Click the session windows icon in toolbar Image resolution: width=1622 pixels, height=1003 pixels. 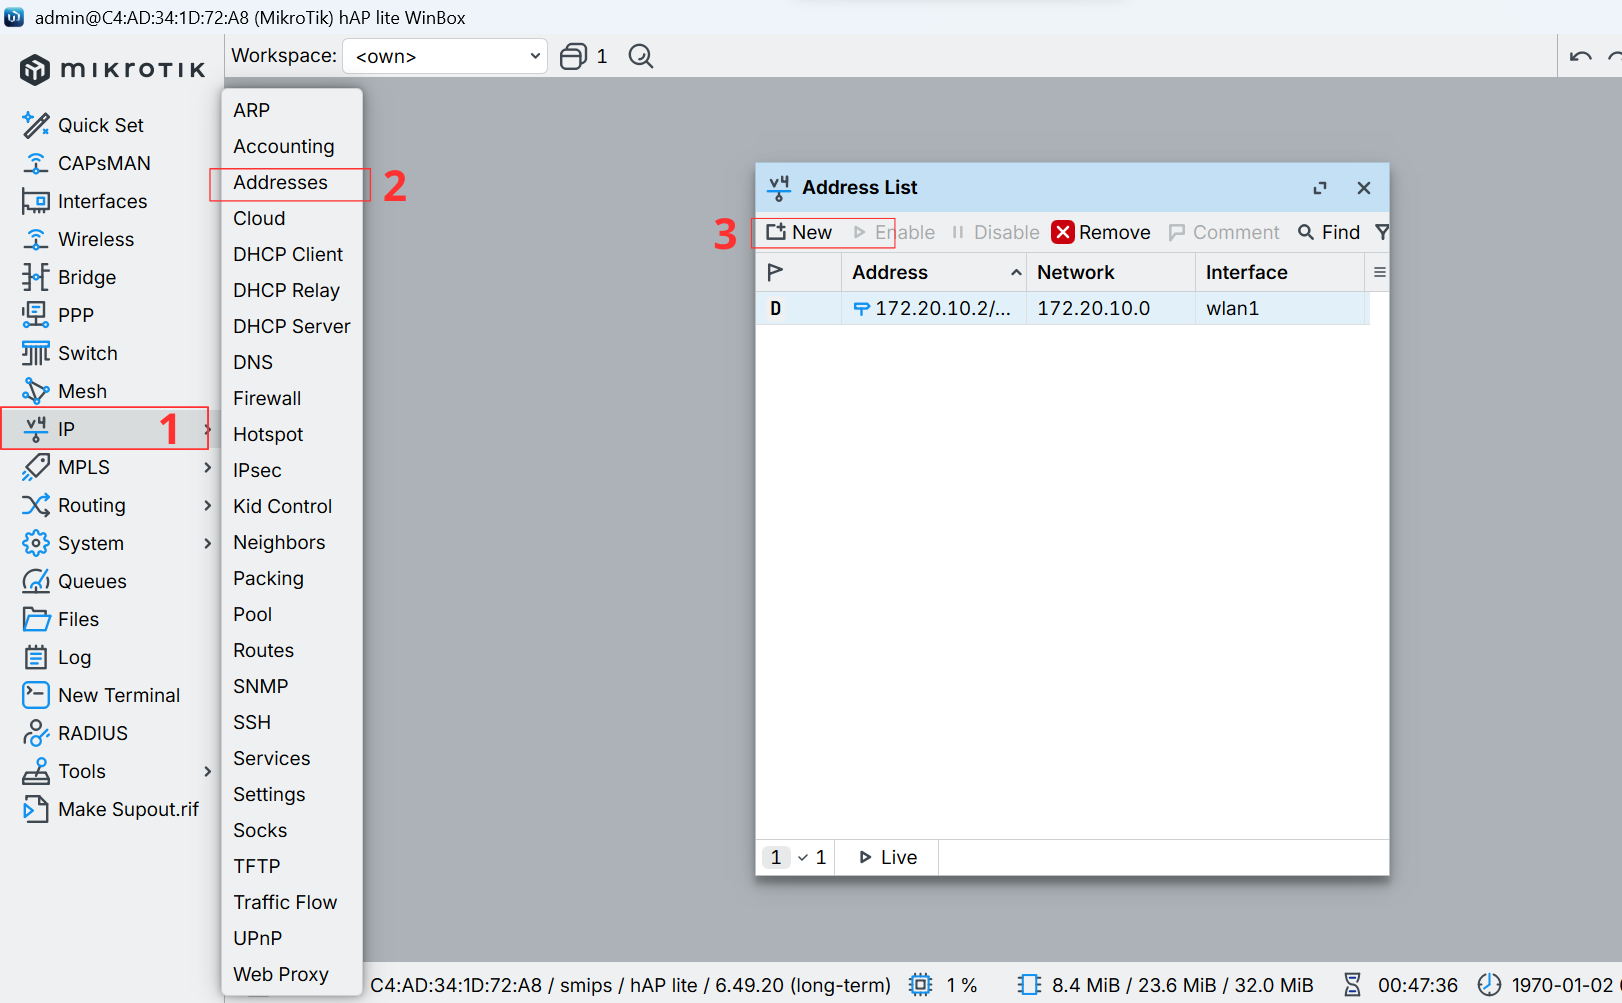pyautogui.click(x=573, y=56)
